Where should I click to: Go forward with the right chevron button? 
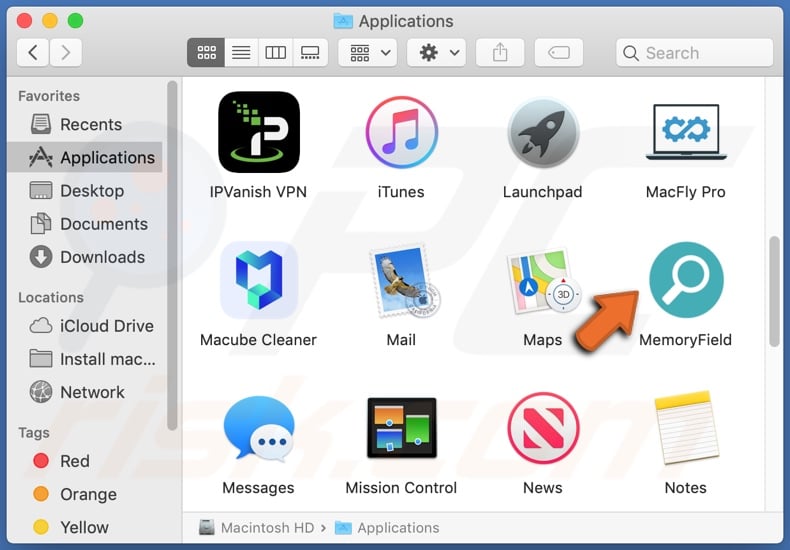click(65, 52)
